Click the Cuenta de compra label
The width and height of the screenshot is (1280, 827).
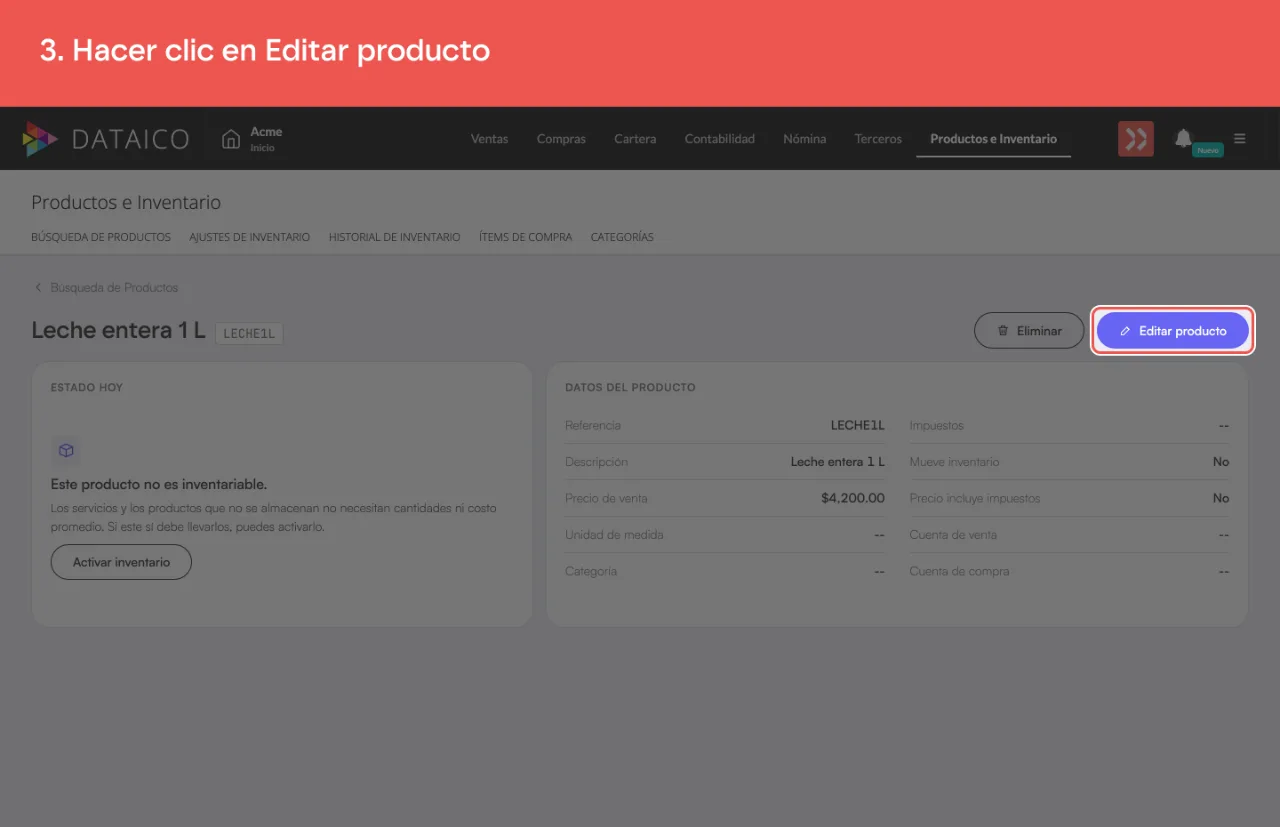tap(959, 572)
